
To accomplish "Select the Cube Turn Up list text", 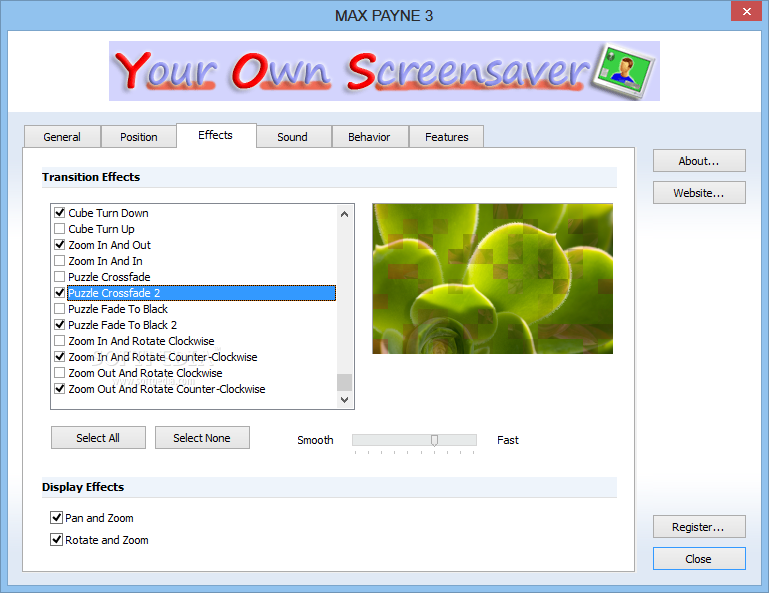I will 101,229.
